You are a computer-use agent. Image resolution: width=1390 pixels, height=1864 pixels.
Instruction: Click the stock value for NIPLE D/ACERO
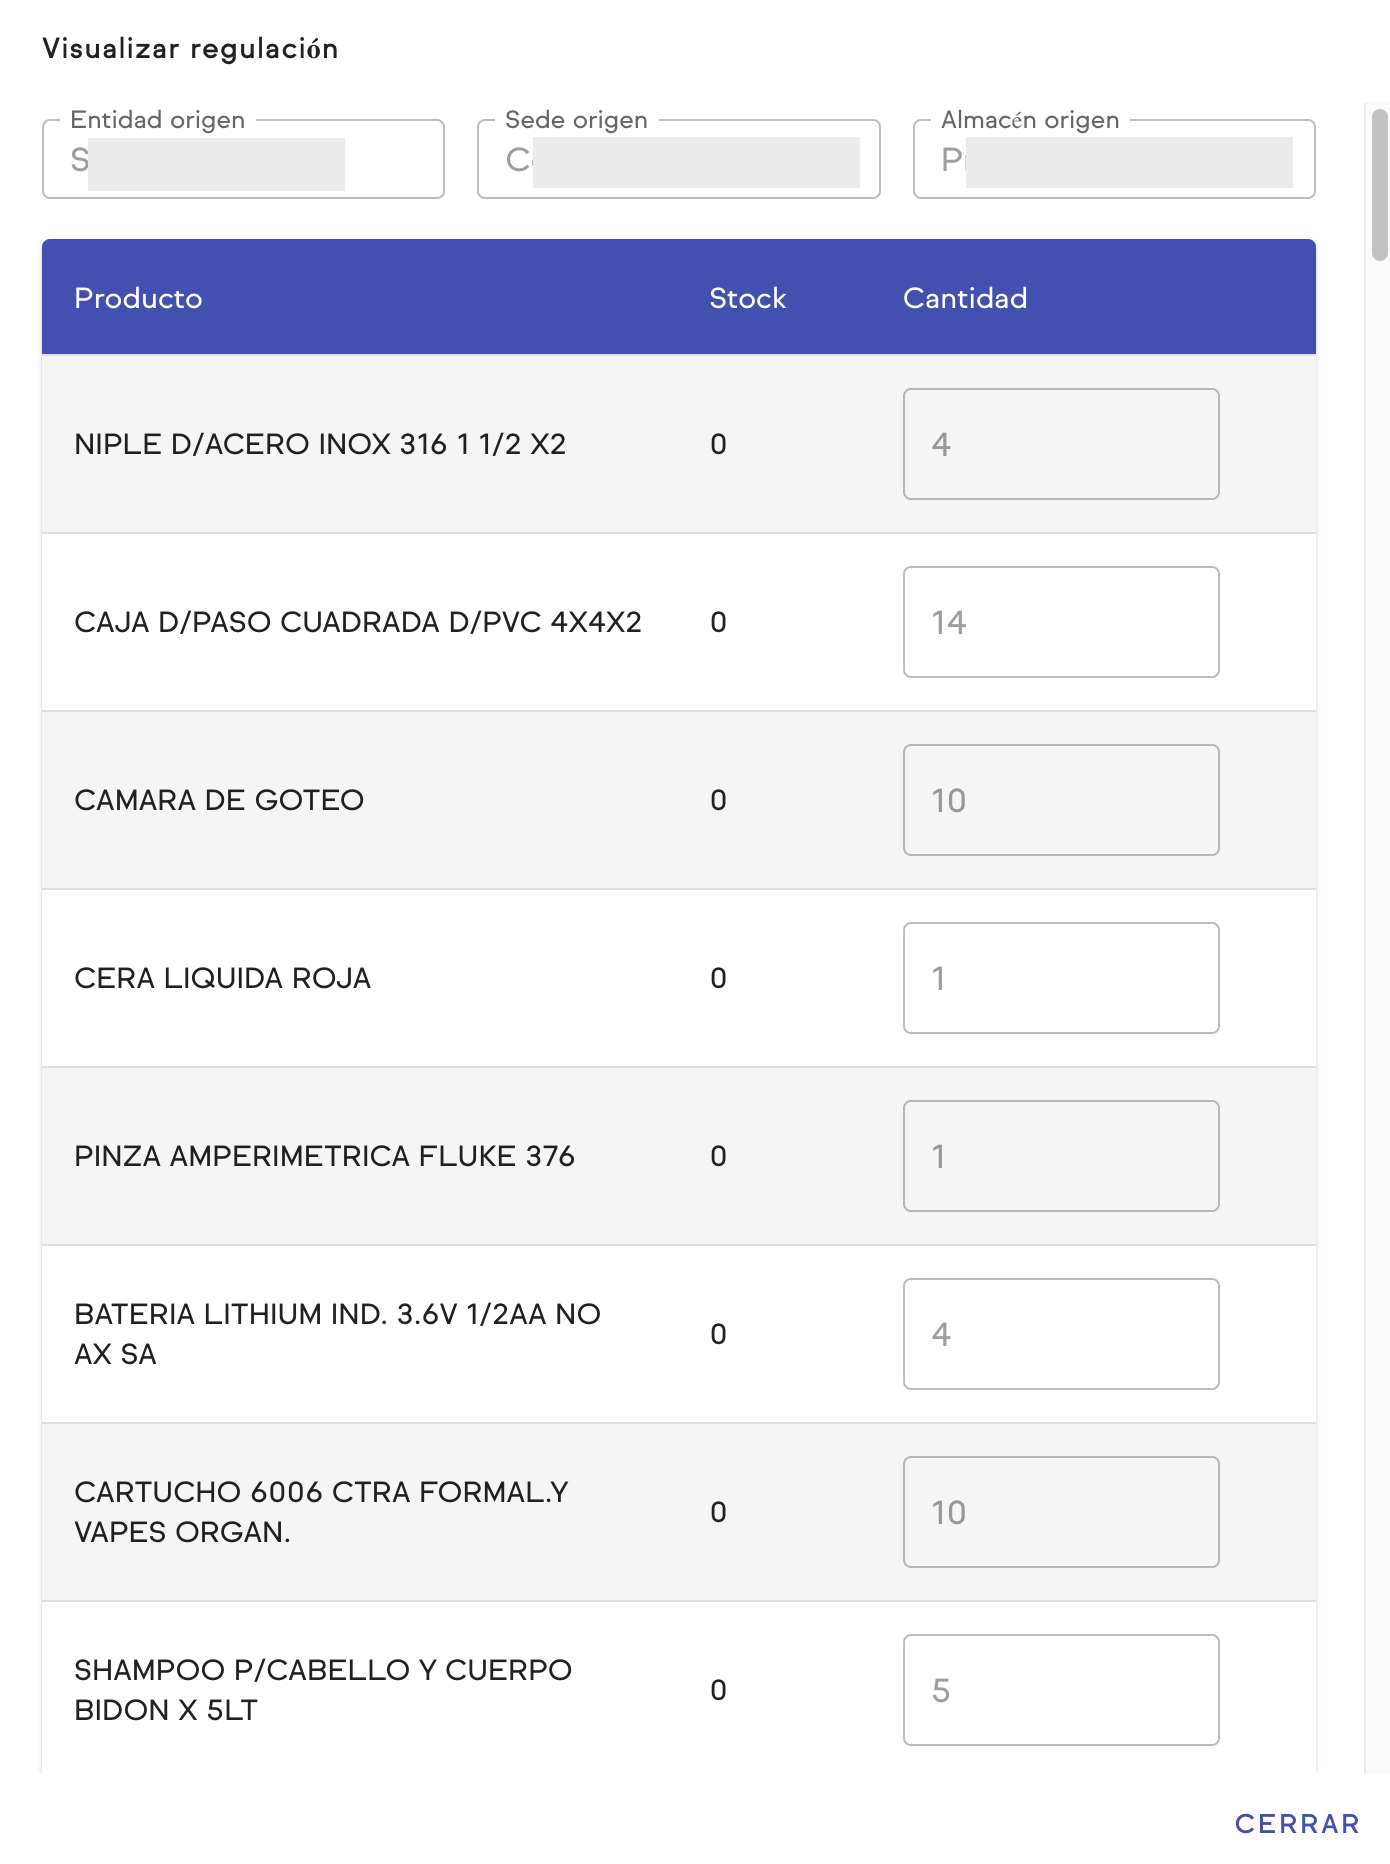(718, 444)
